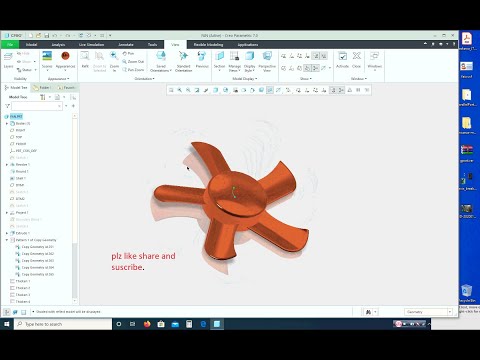Expand the Revolve 1 tree node

tap(7, 164)
